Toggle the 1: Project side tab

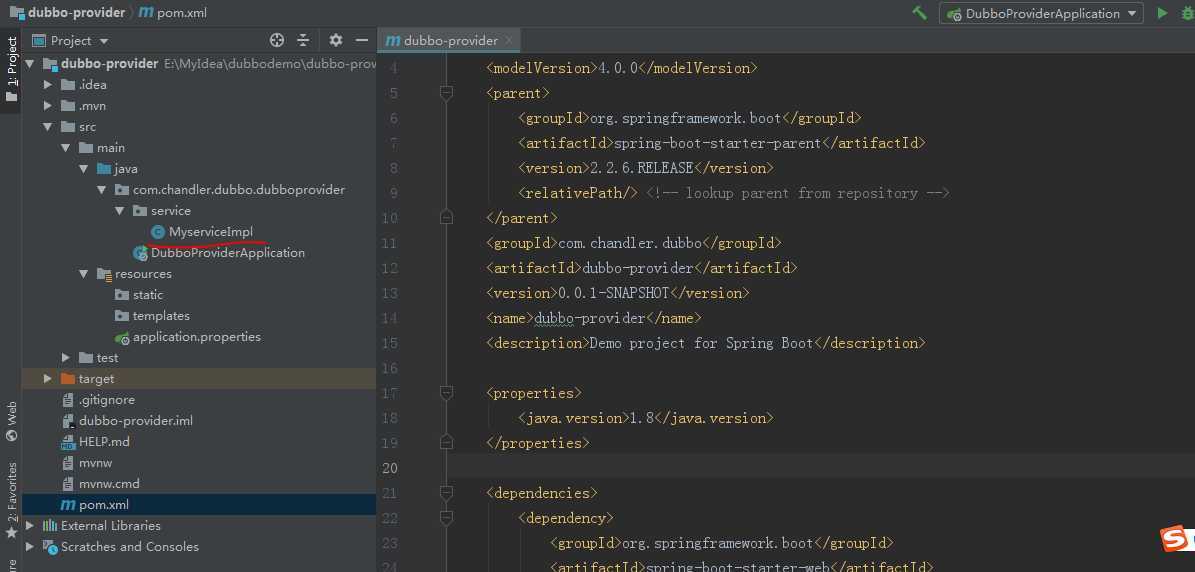click(11, 69)
